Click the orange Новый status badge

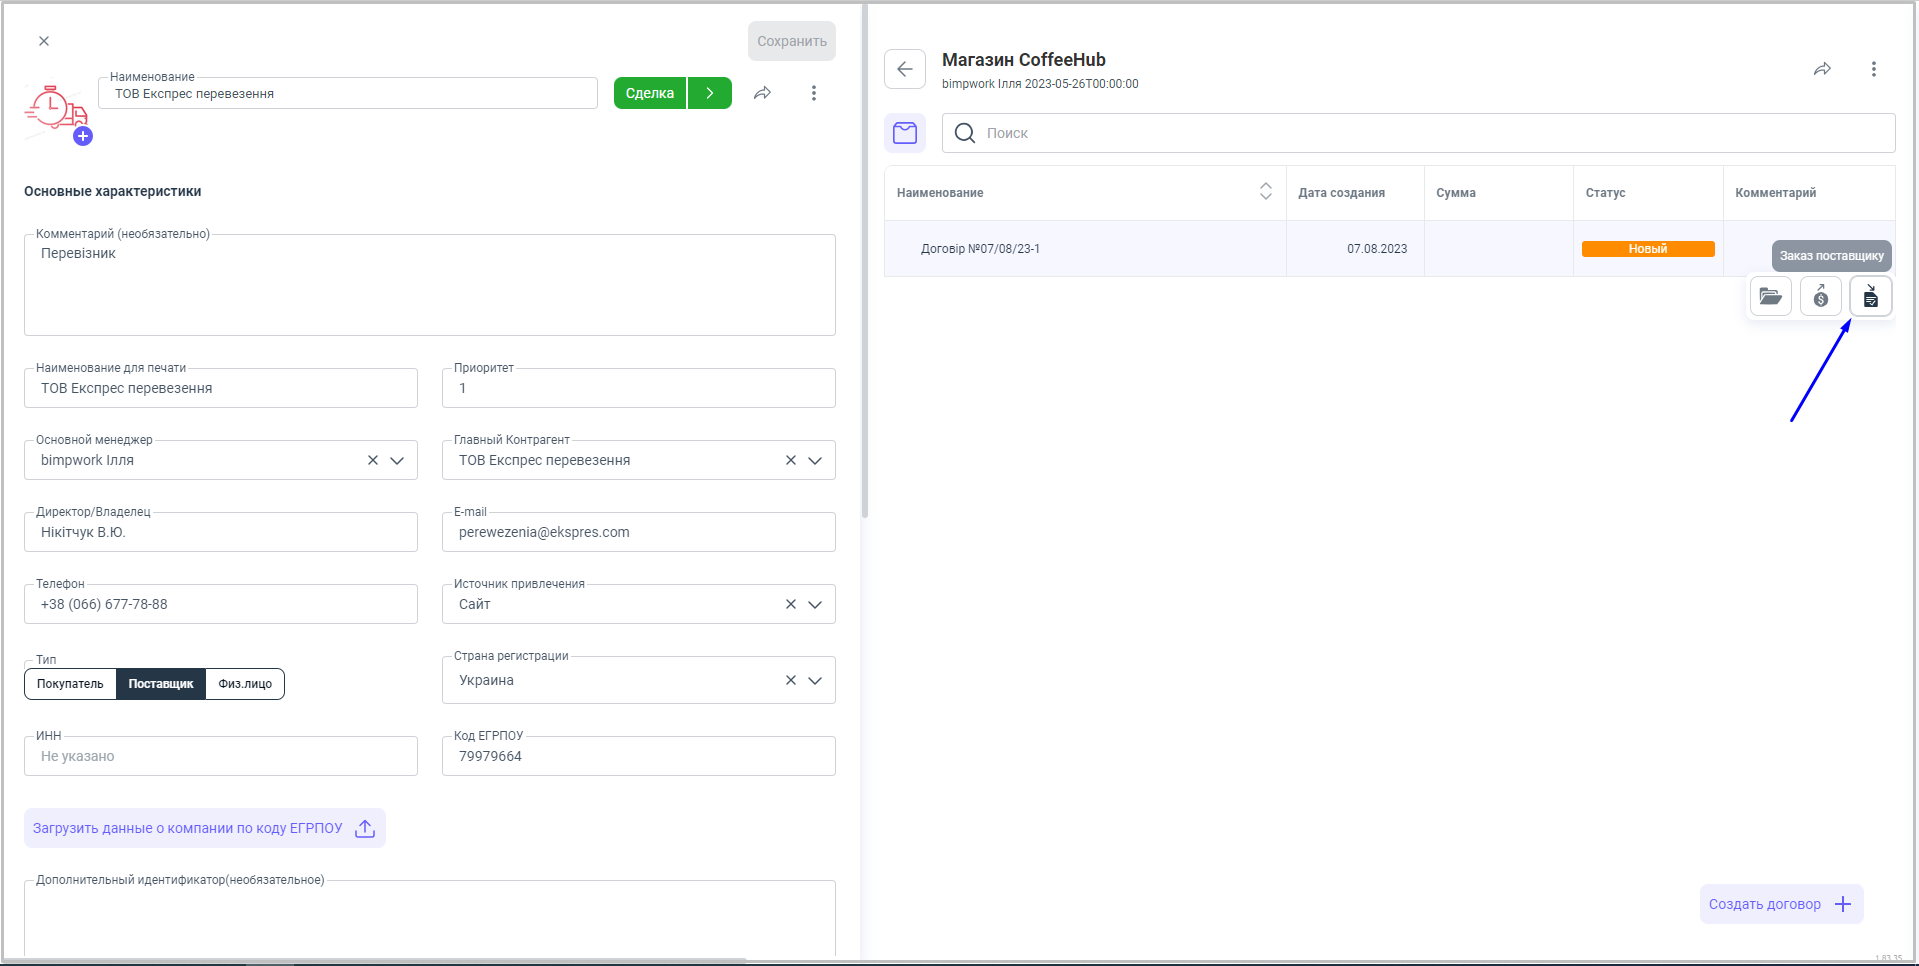(1647, 249)
